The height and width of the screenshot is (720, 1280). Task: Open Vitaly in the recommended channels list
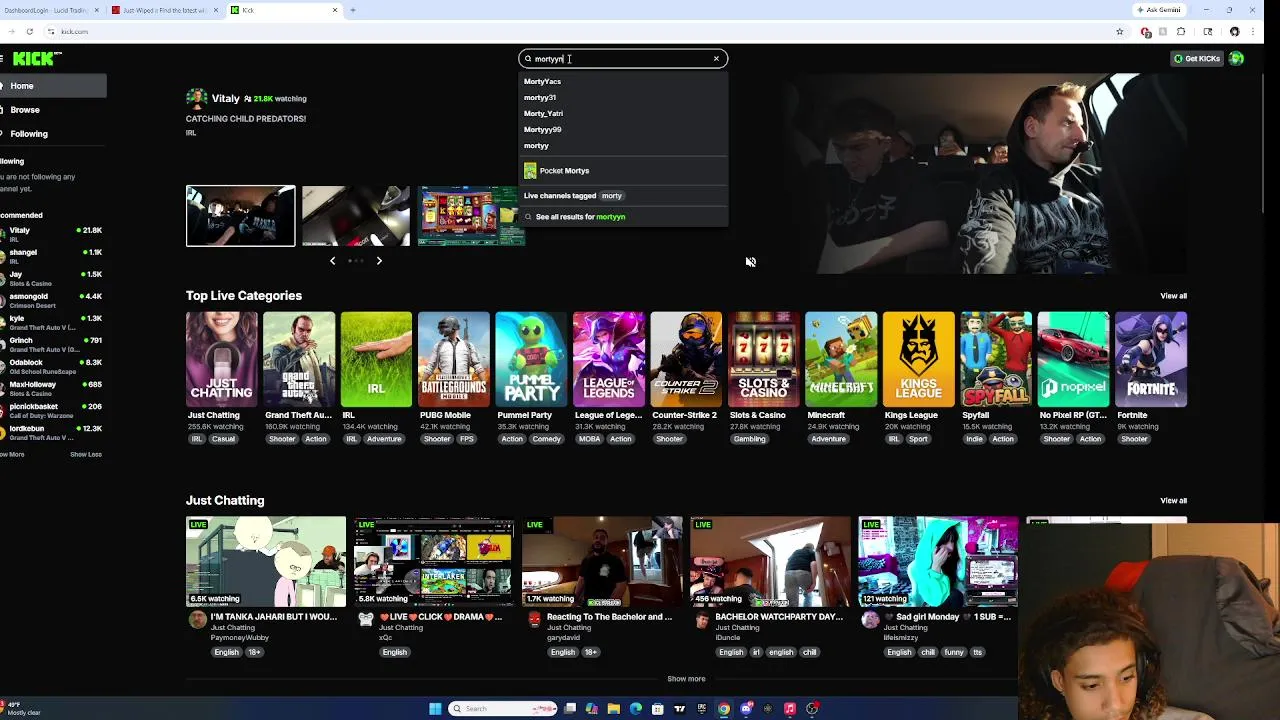click(53, 234)
